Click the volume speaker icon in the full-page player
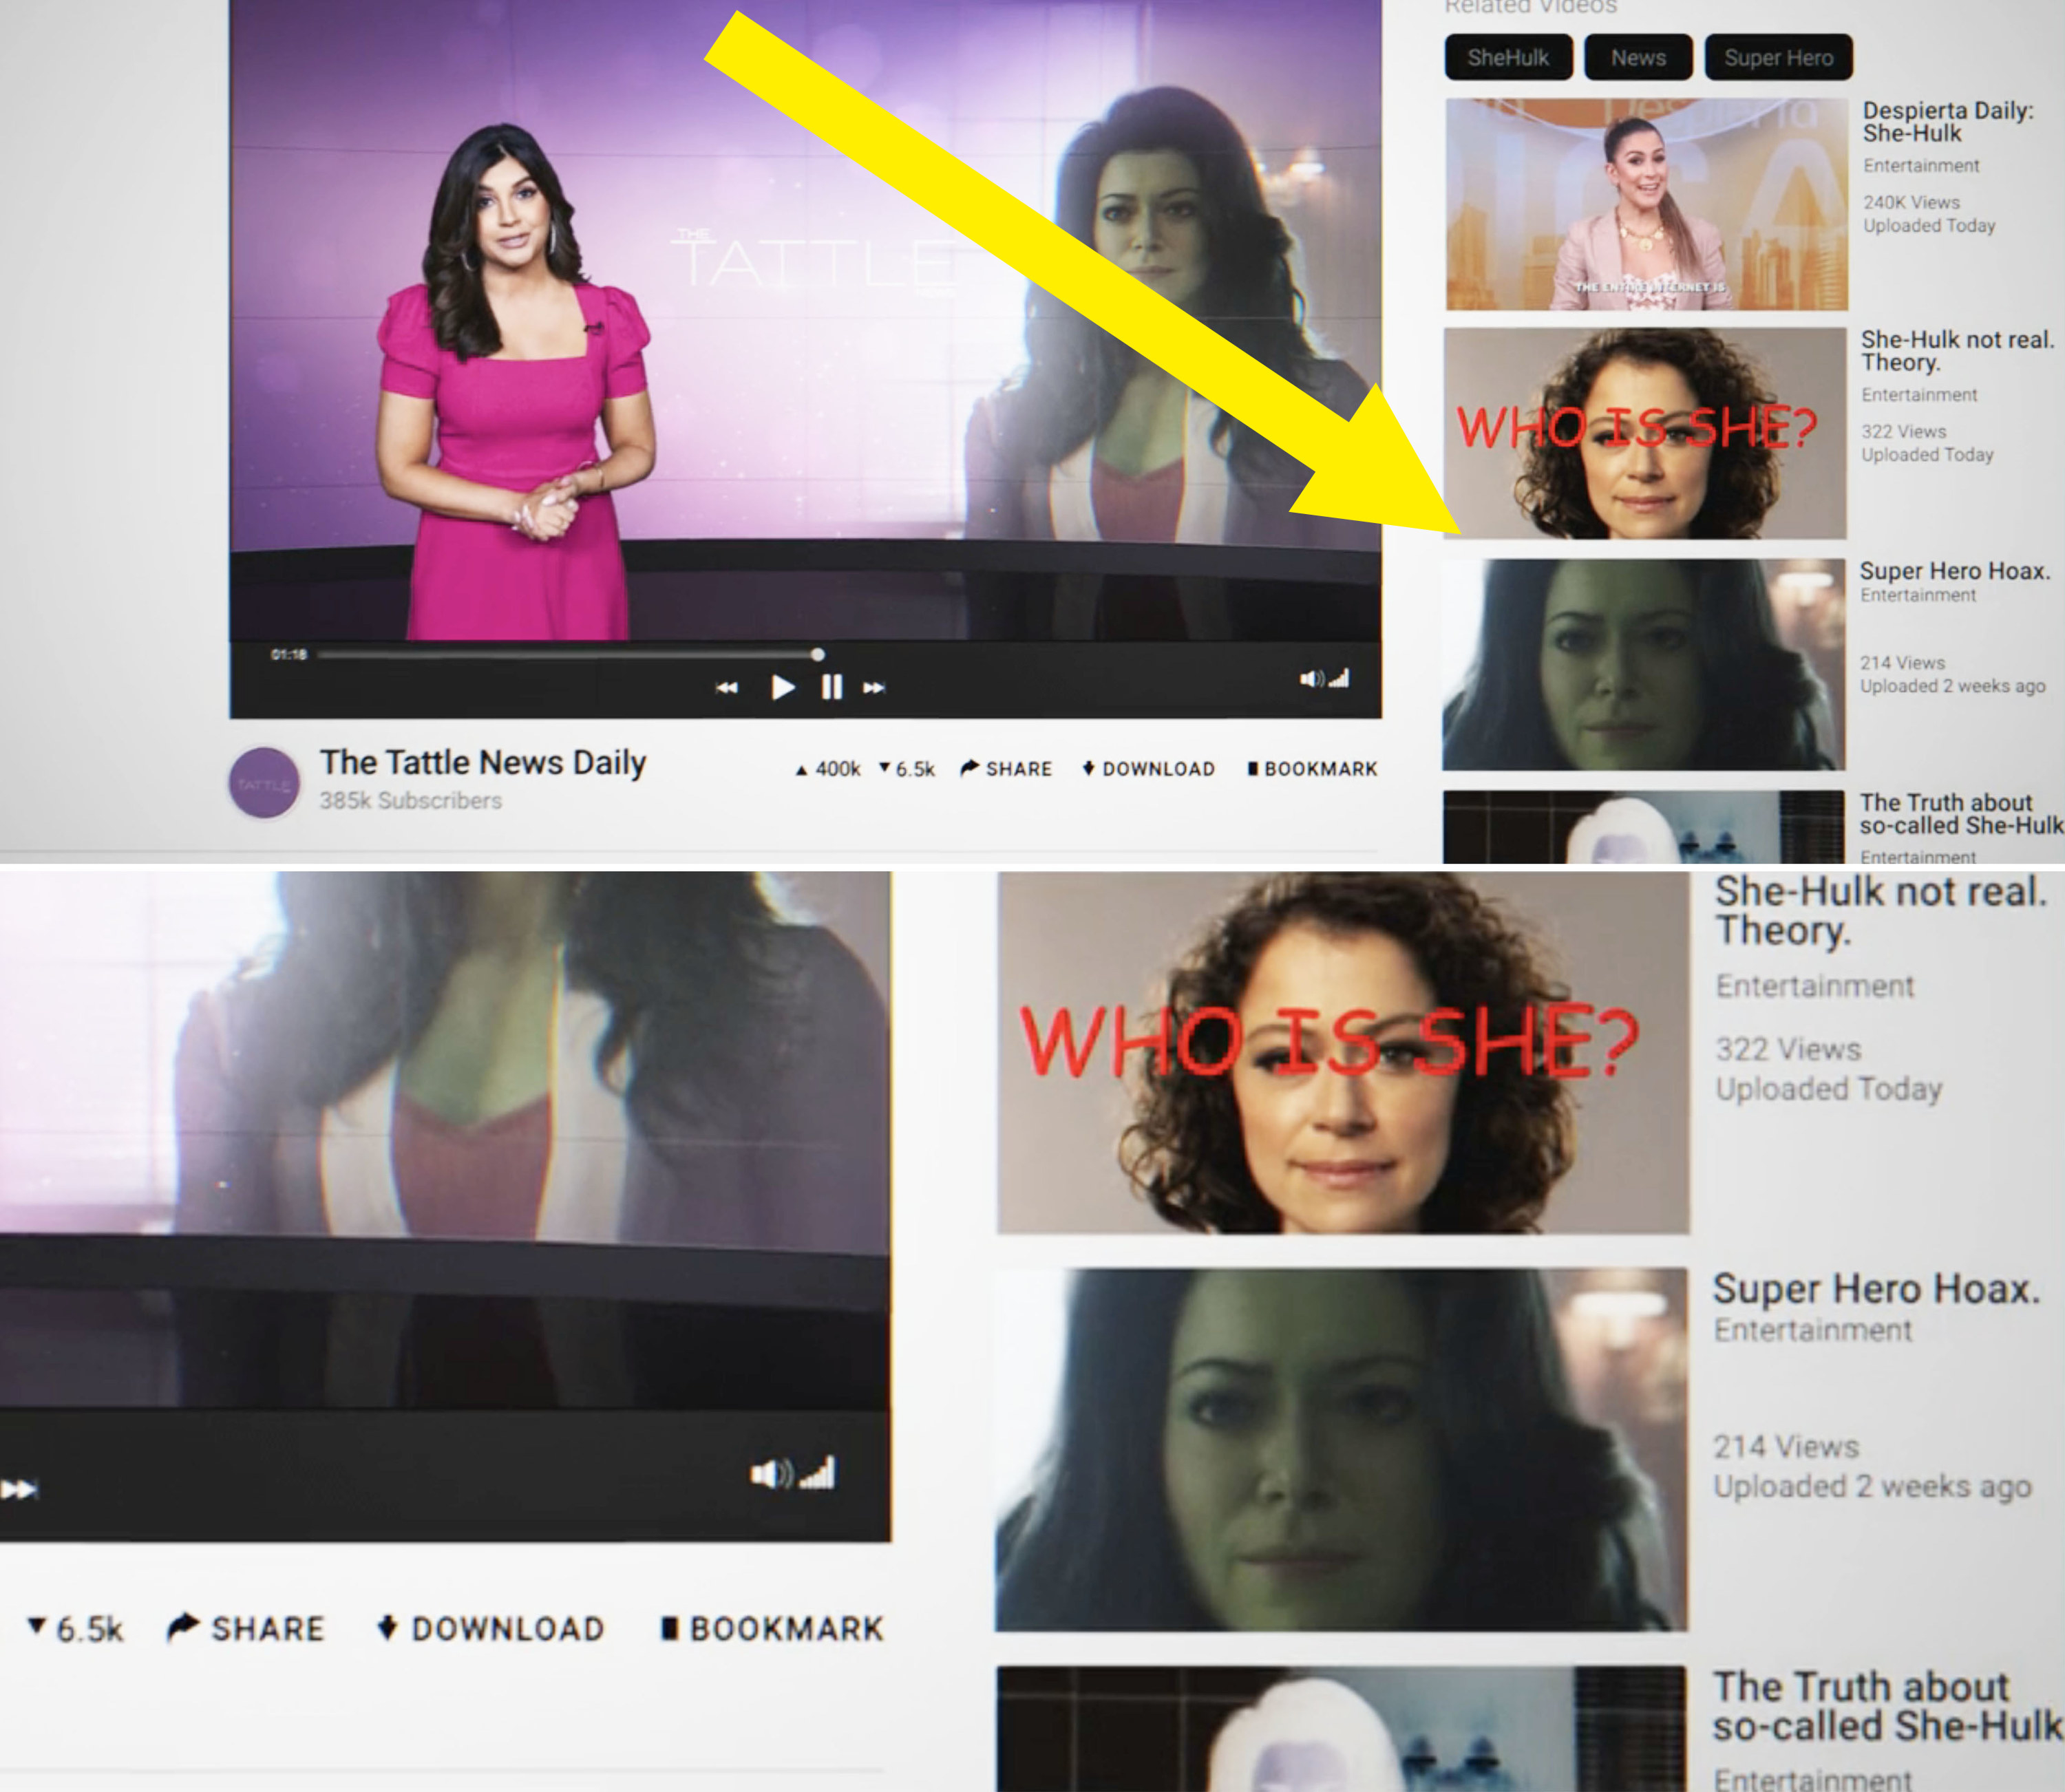This screenshot has width=2065, height=1792. [x=1311, y=679]
